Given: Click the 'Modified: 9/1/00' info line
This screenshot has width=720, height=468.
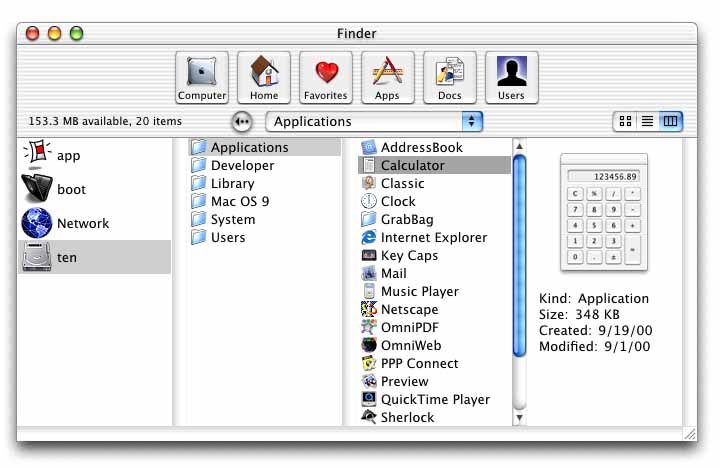Looking at the screenshot, I should coord(595,346).
